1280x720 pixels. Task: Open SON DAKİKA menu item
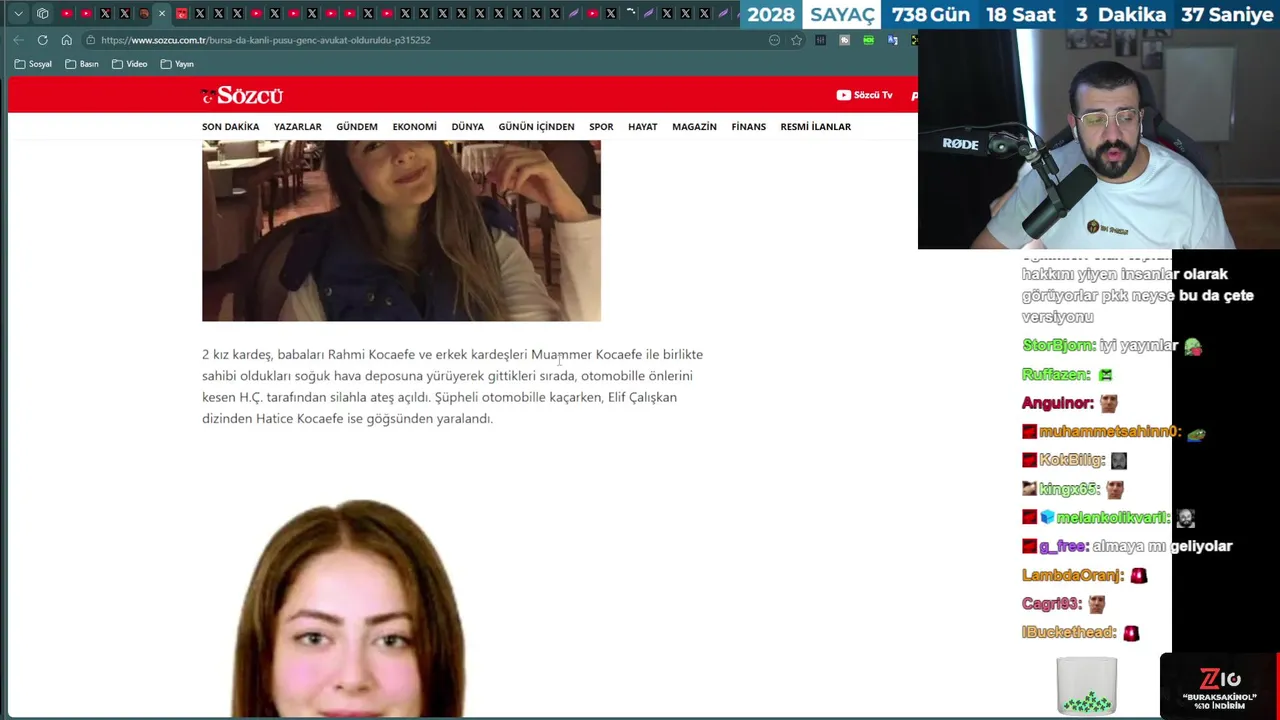click(230, 127)
